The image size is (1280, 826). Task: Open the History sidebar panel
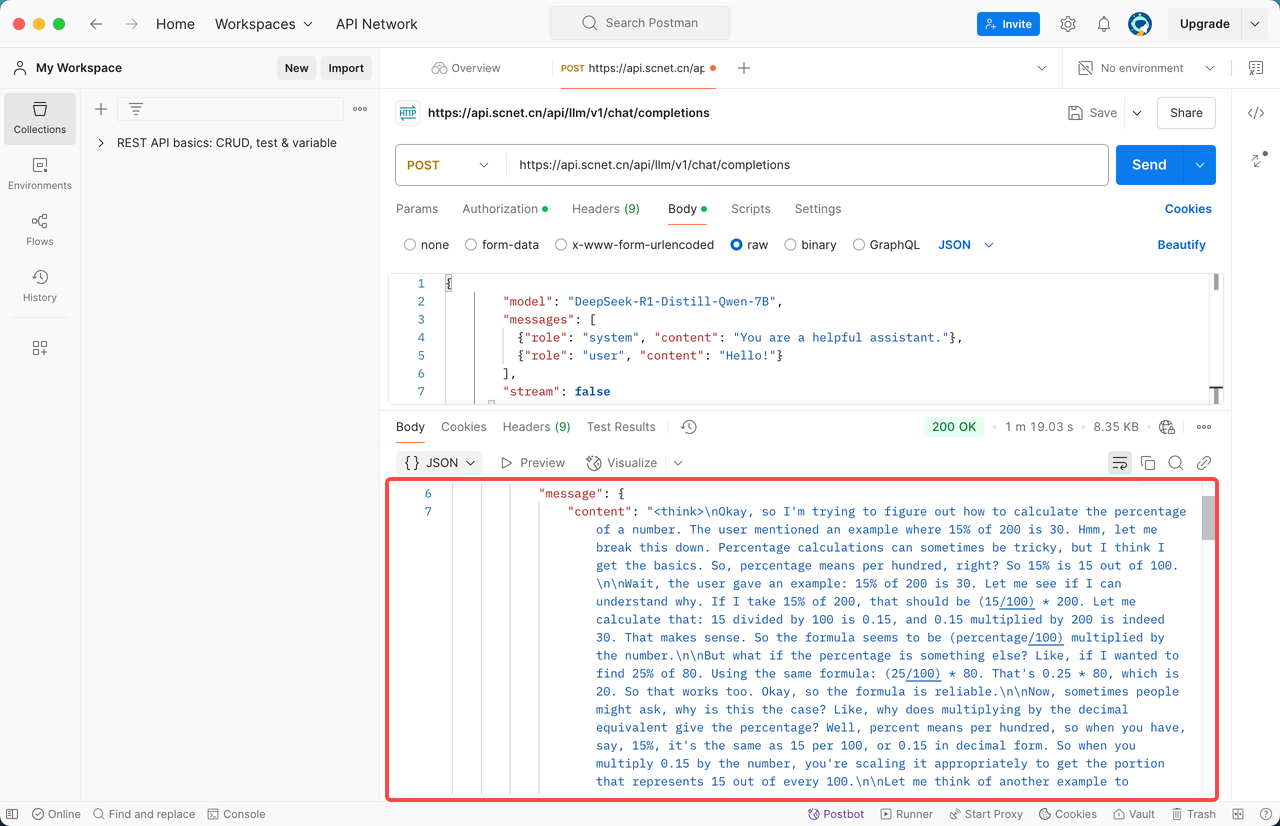coord(40,286)
